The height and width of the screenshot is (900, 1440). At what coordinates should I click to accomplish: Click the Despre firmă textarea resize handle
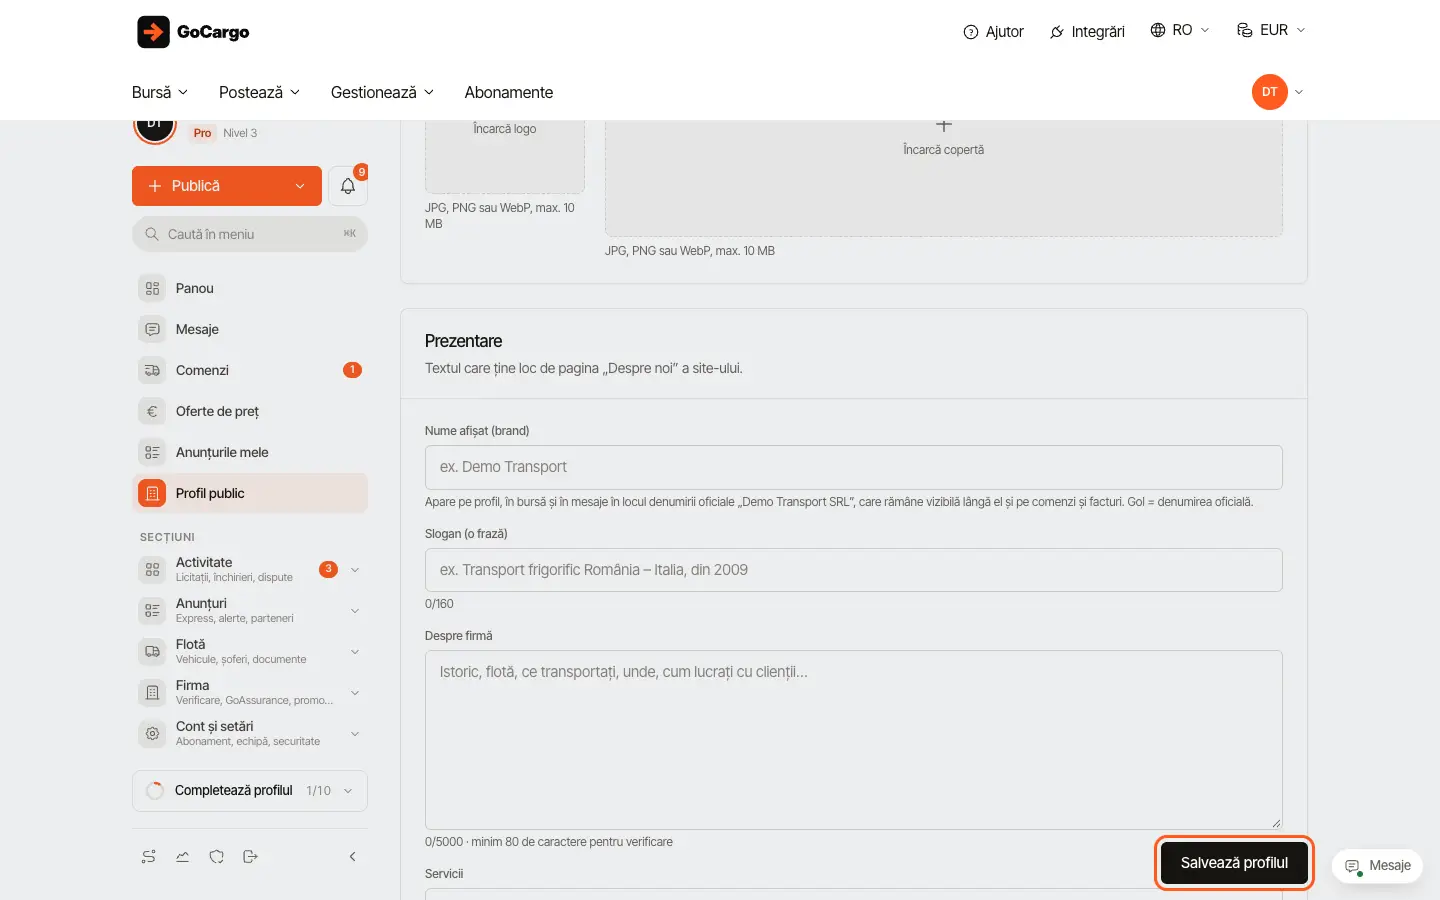tap(1276, 823)
